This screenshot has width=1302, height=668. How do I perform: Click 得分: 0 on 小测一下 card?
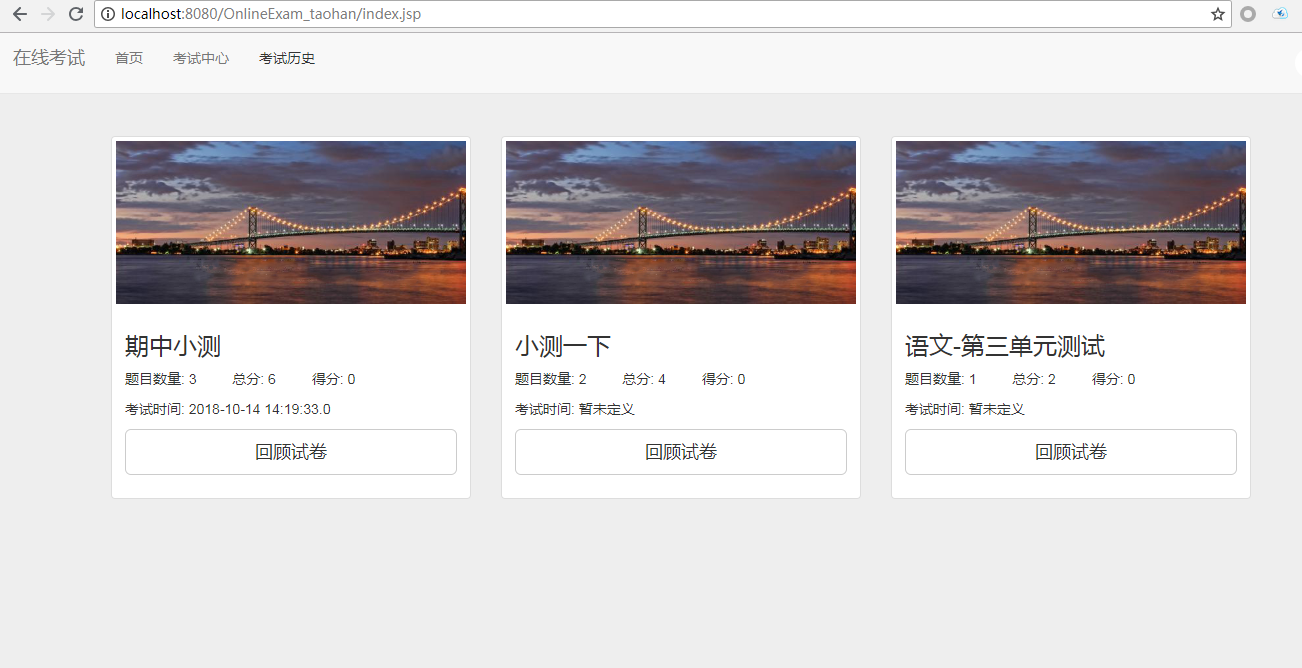coord(724,379)
